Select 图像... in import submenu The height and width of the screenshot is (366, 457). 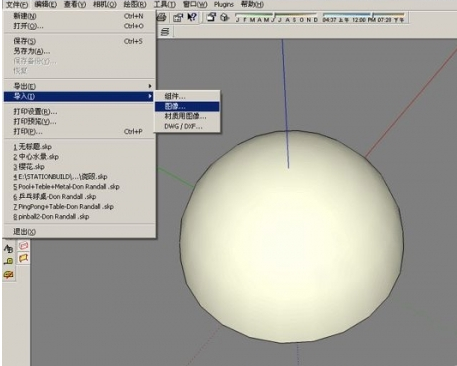(x=187, y=106)
